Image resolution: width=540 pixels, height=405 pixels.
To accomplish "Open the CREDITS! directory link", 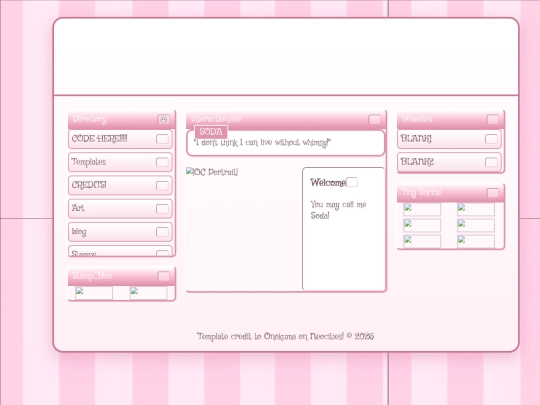I will [120, 186].
